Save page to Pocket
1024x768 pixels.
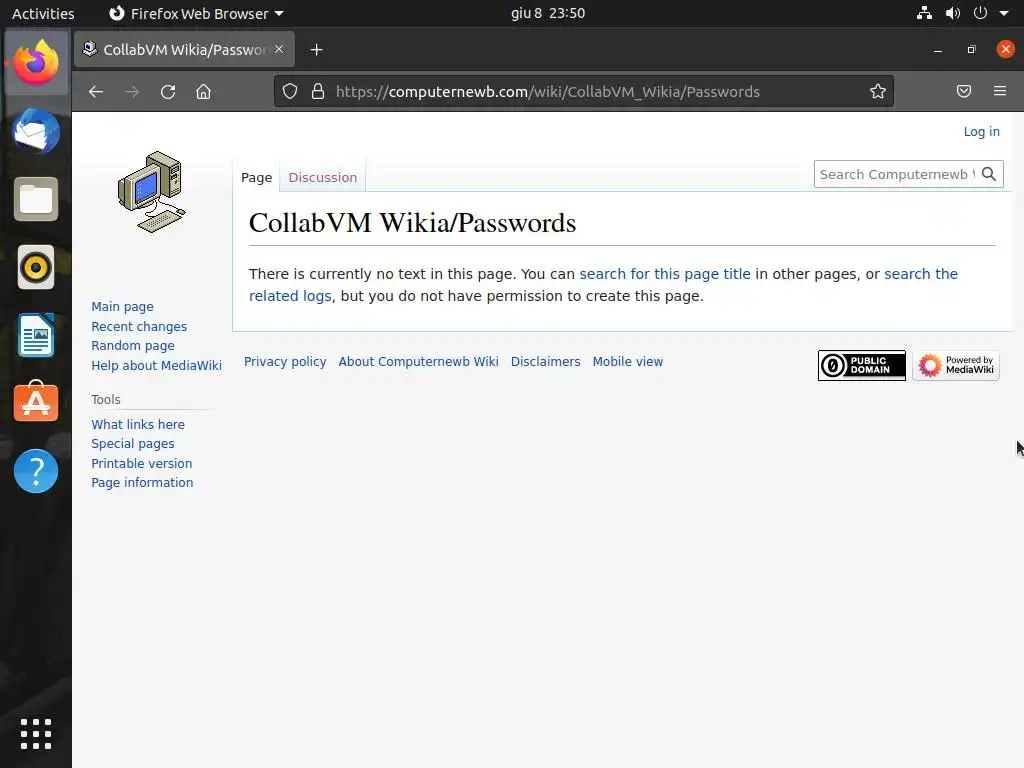coord(964,91)
